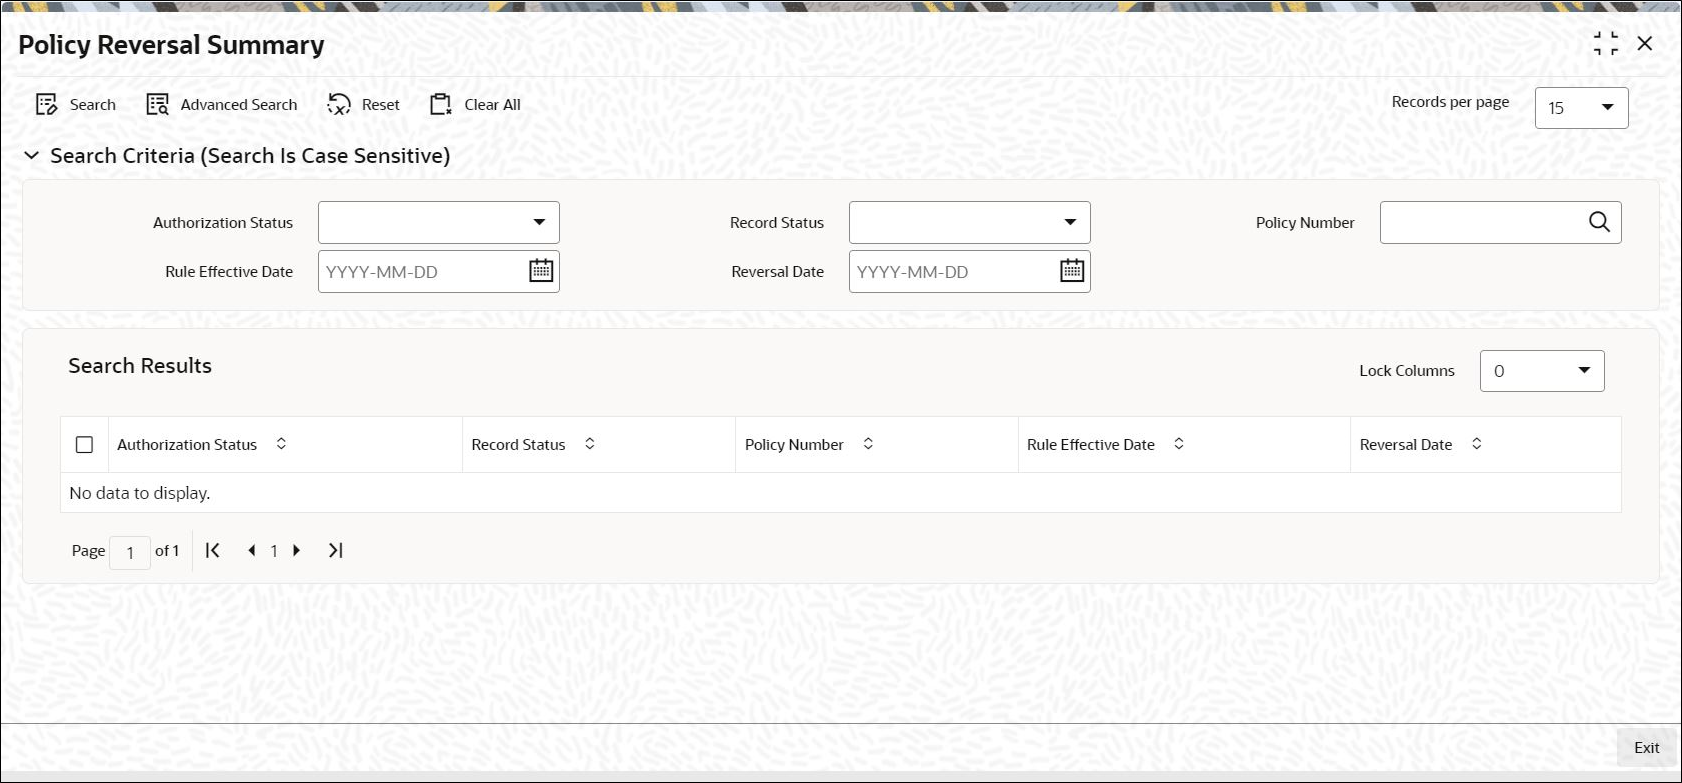This screenshot has height=783, width=1682.
Task: Open Advanced Search
Action: [222, 105]
